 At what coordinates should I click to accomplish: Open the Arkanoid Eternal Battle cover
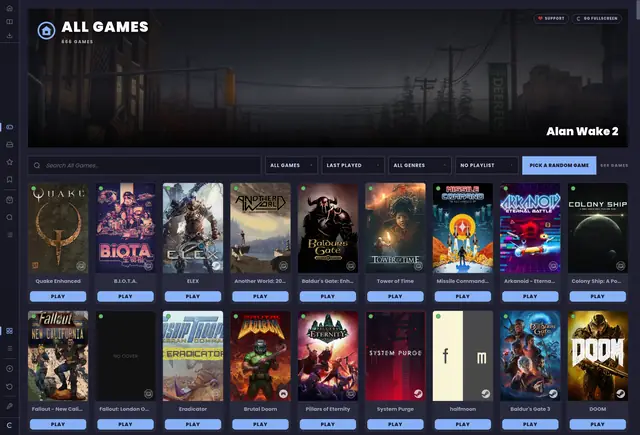click(530, 228)
